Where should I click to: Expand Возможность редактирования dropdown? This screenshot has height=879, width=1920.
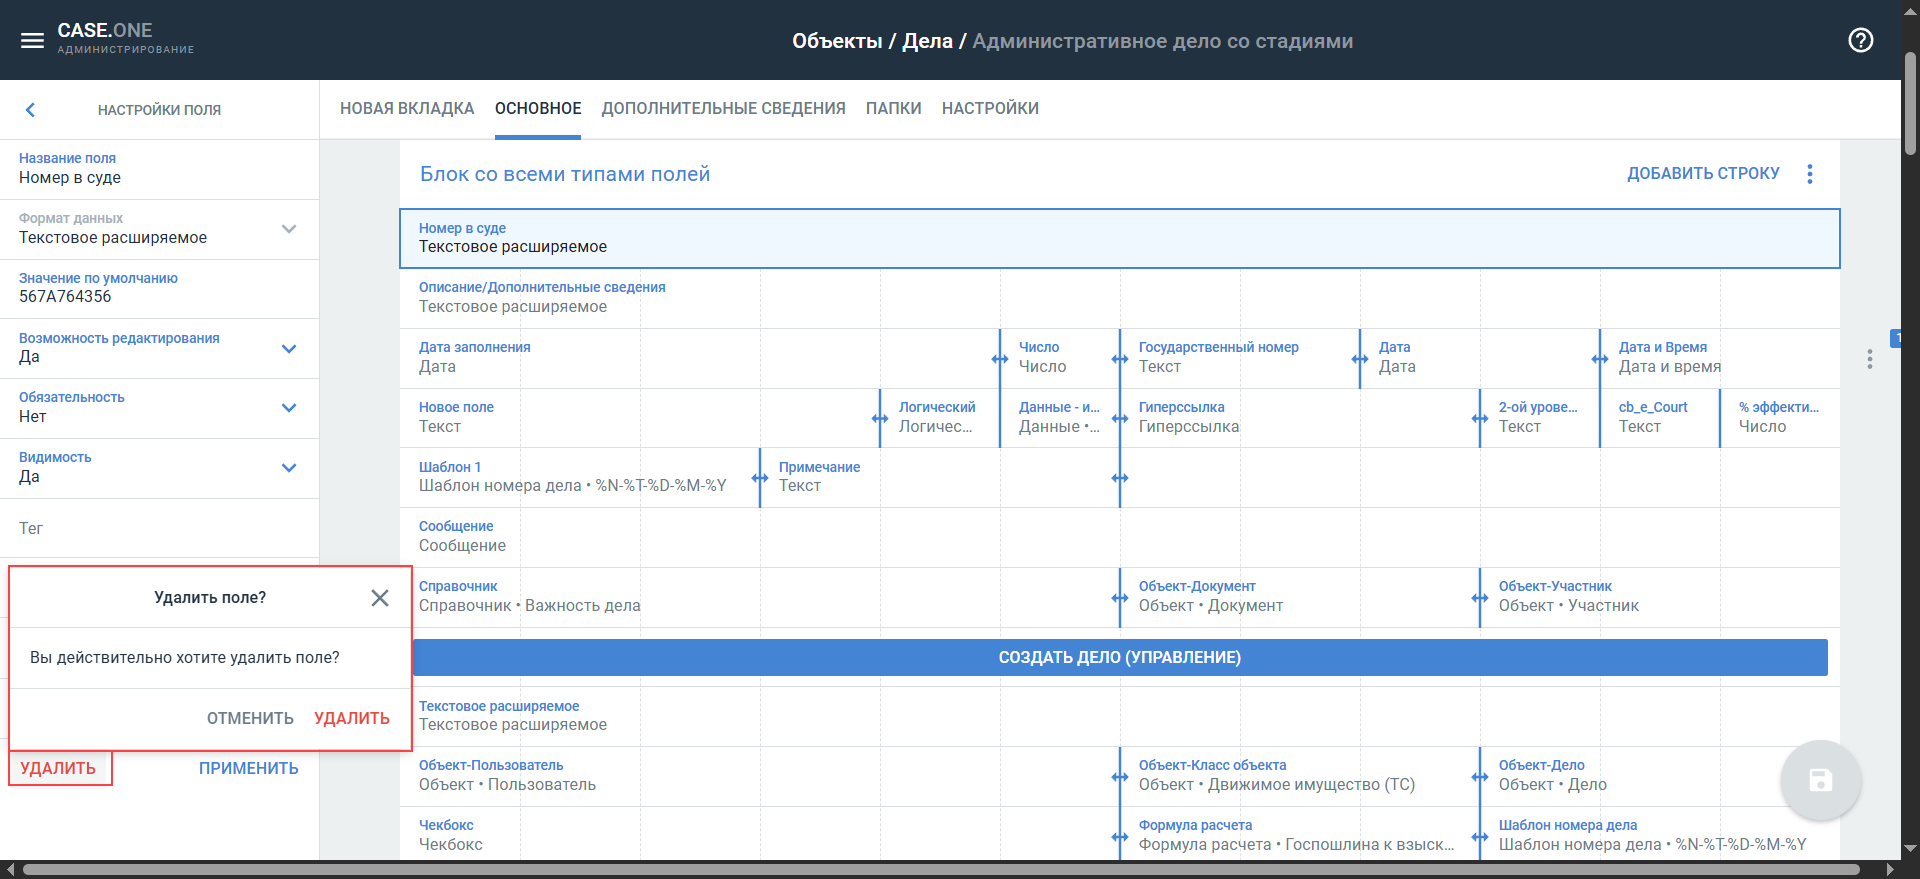[289, 349]
